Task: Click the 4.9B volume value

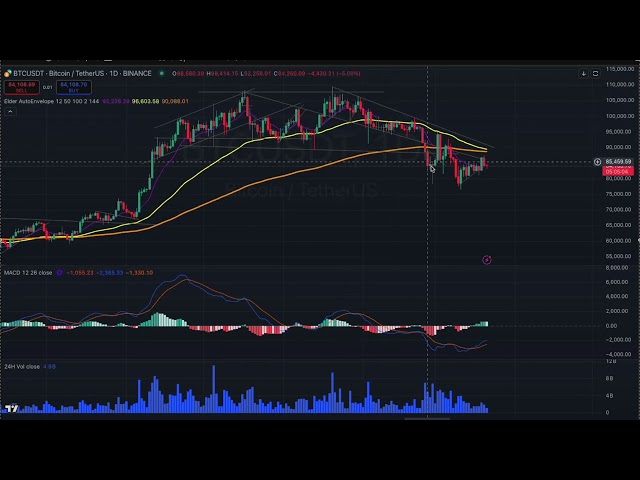Action: [49, 367]
